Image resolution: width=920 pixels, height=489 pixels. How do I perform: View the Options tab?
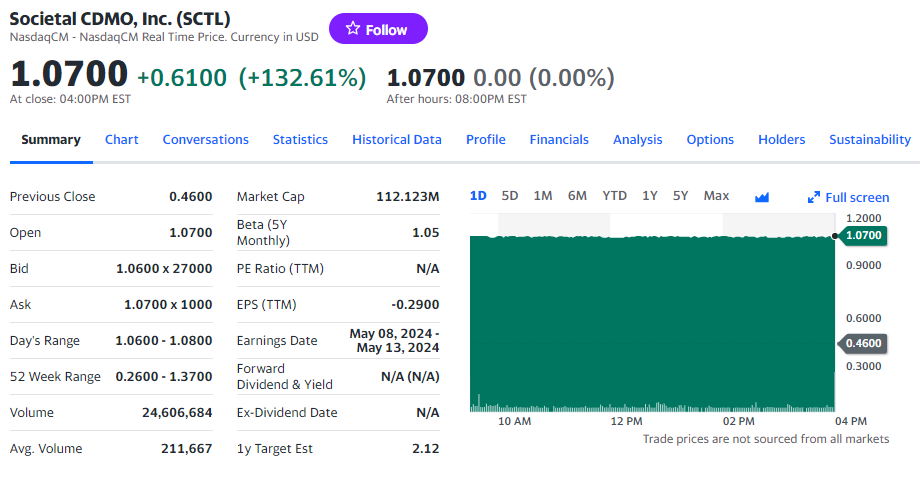click(x=710, y=140)
